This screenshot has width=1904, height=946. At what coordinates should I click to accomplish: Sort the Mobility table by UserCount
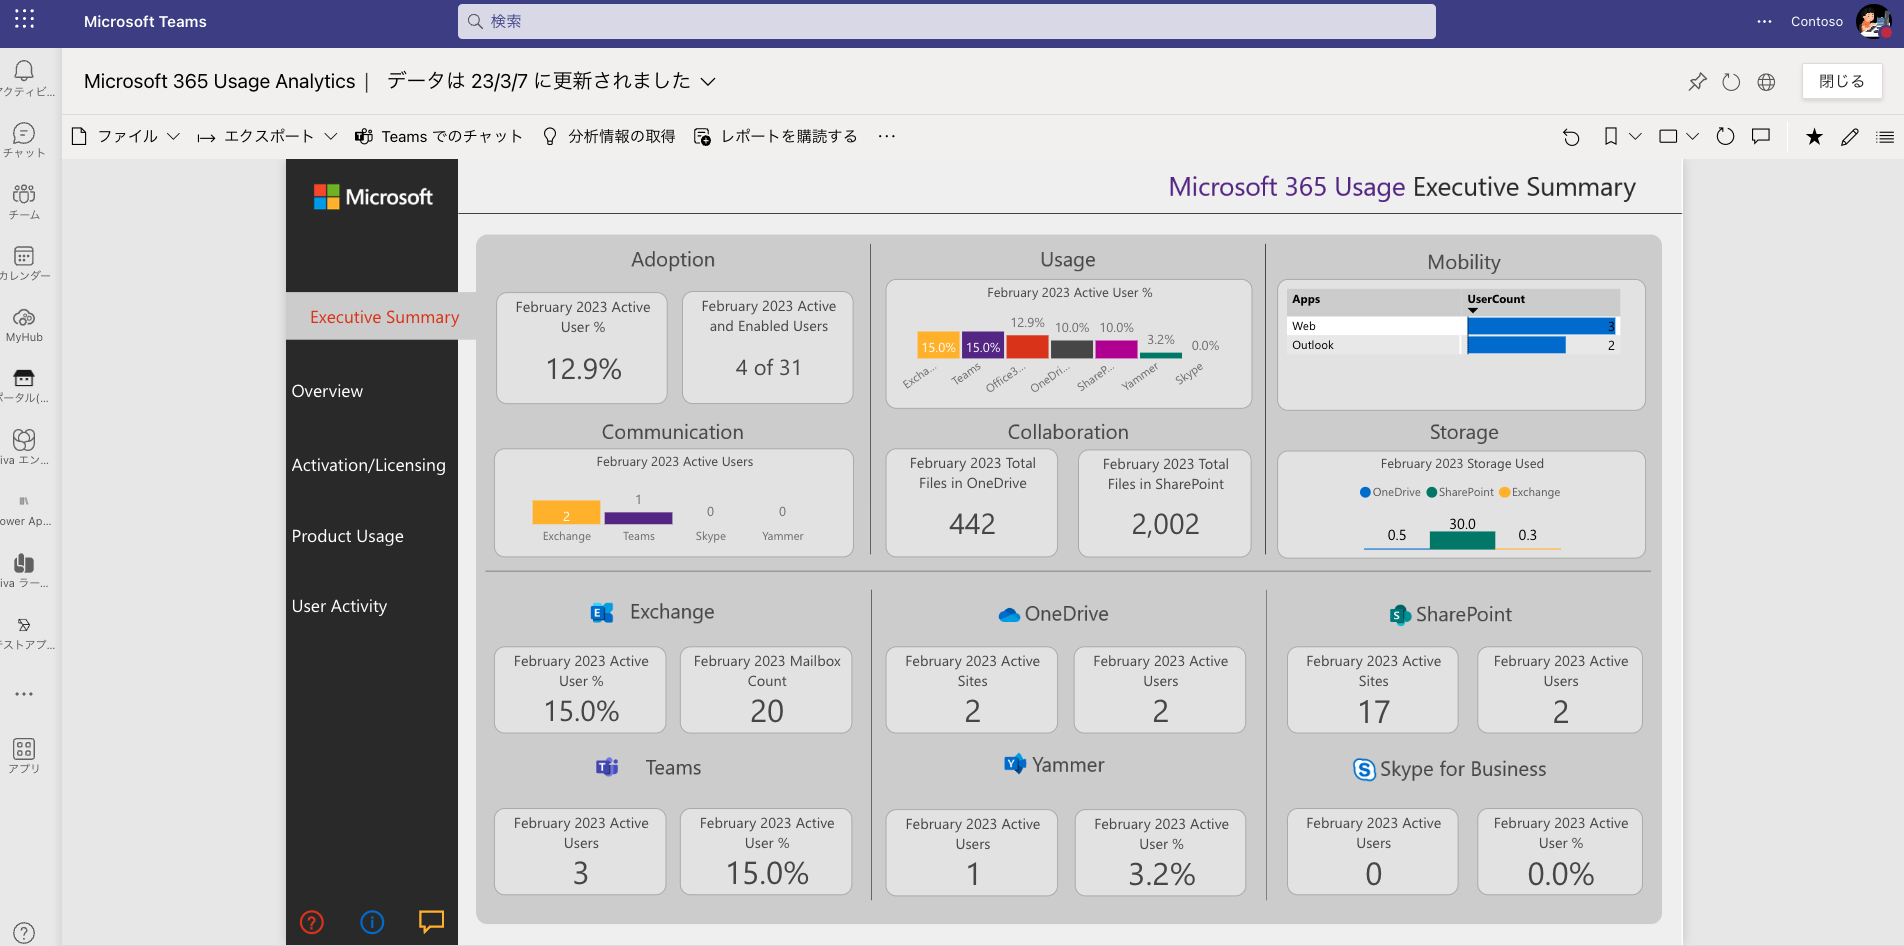(1495, 299)
